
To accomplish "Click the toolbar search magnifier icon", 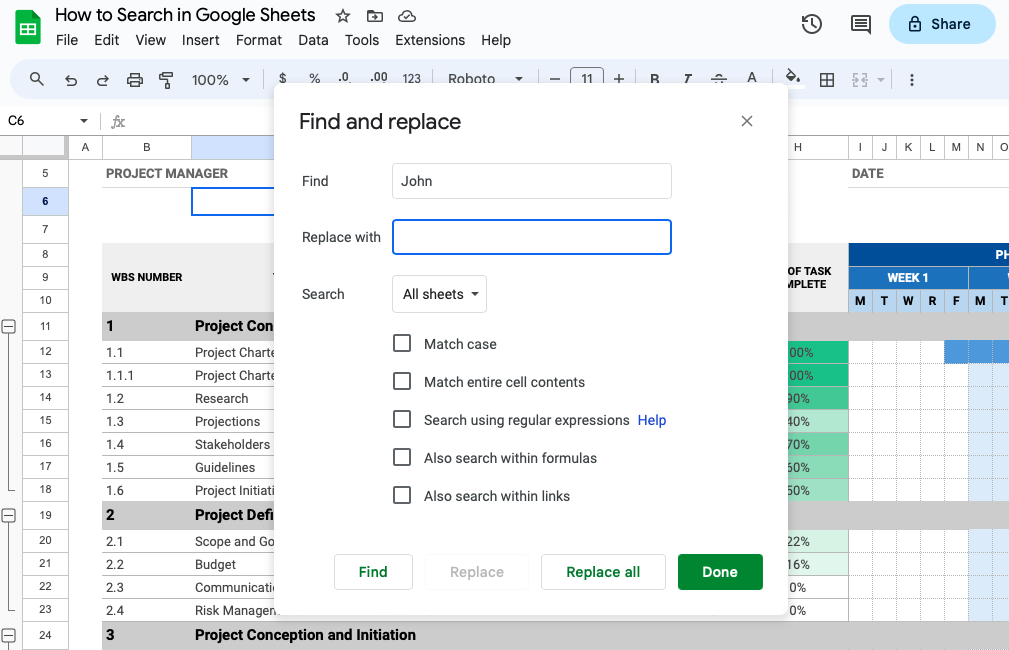I will coord(37,79).
